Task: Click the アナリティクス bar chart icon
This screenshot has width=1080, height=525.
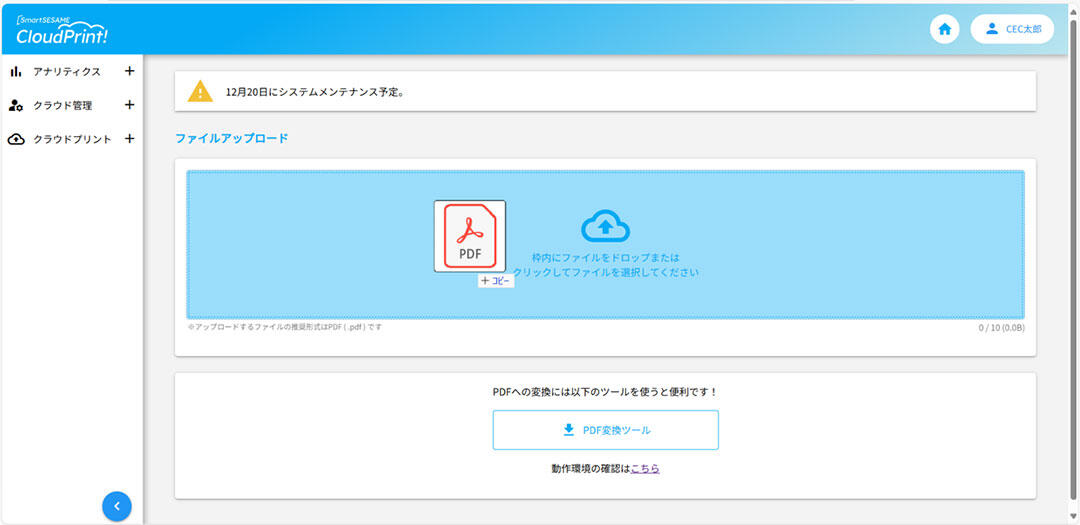Action: pos(16,72)
